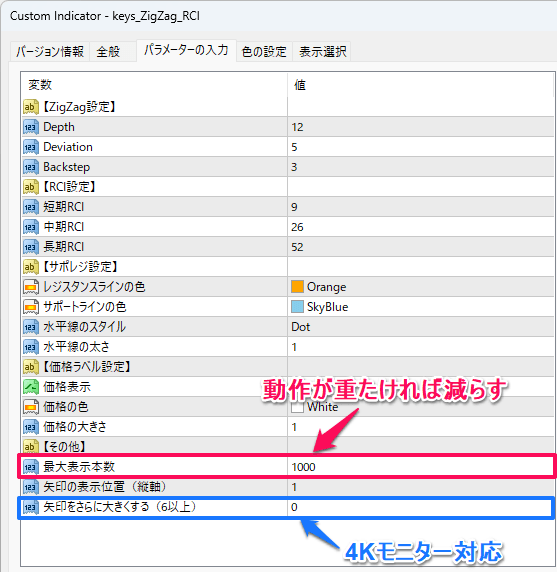Click the icon beside 水平線のスタイル
This screenshot has height=572, width=557.
31,327
